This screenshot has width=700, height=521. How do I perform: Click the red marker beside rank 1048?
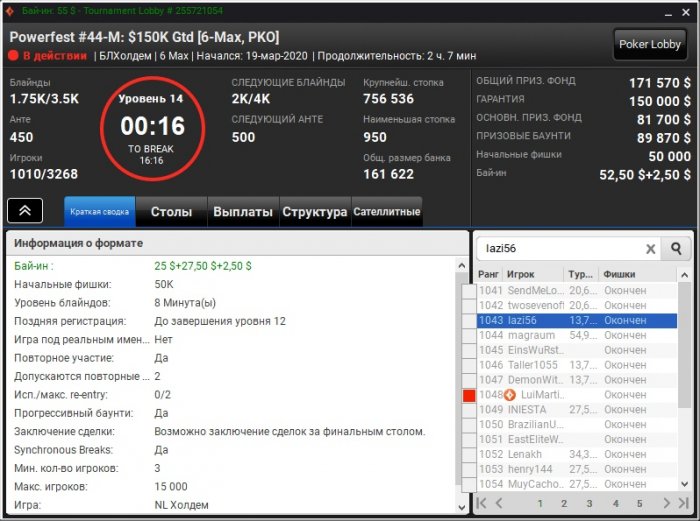pos(469,396)
